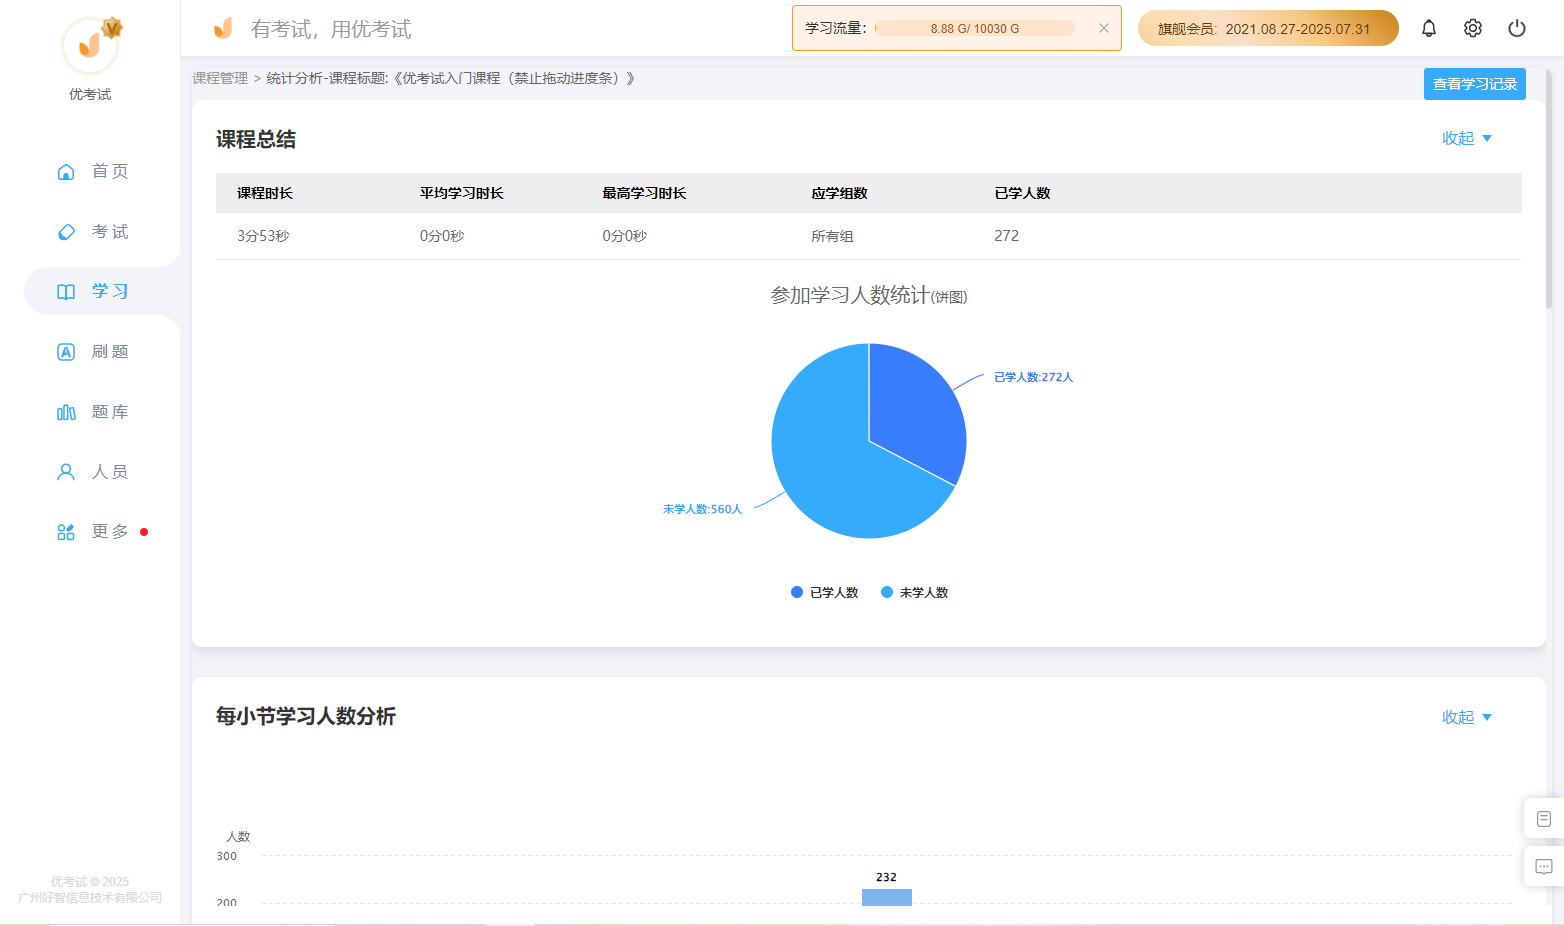Open notifications bell icon
This screenshot has height=926, width=1564.
click(x=1429, y=28)
